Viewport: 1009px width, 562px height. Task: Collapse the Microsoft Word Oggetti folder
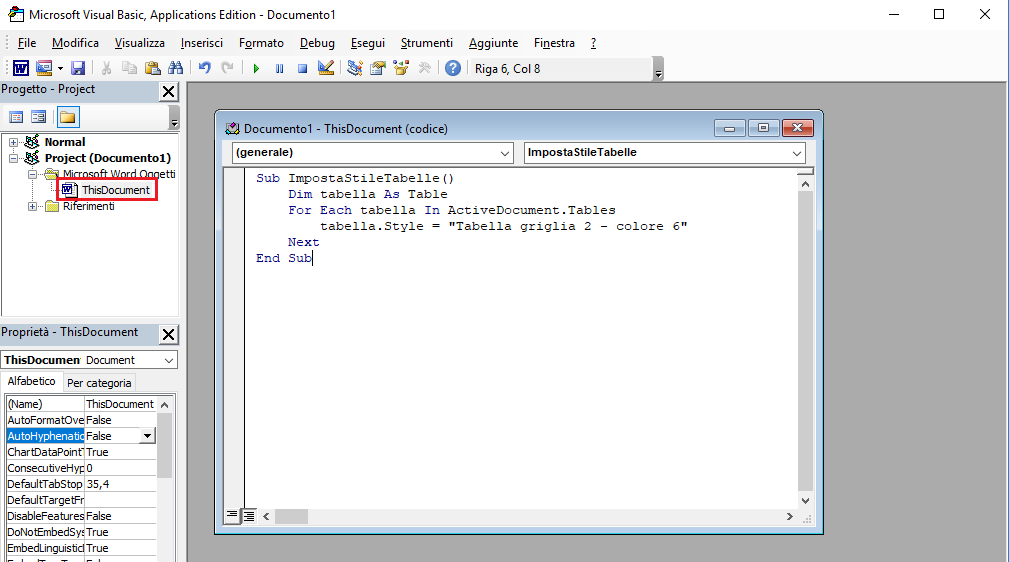point(32,174)
